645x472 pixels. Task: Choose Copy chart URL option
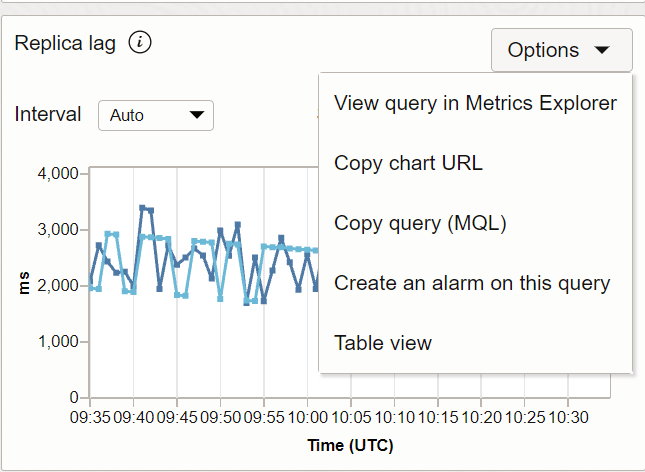pyautogui.click(x=408, y=163)
